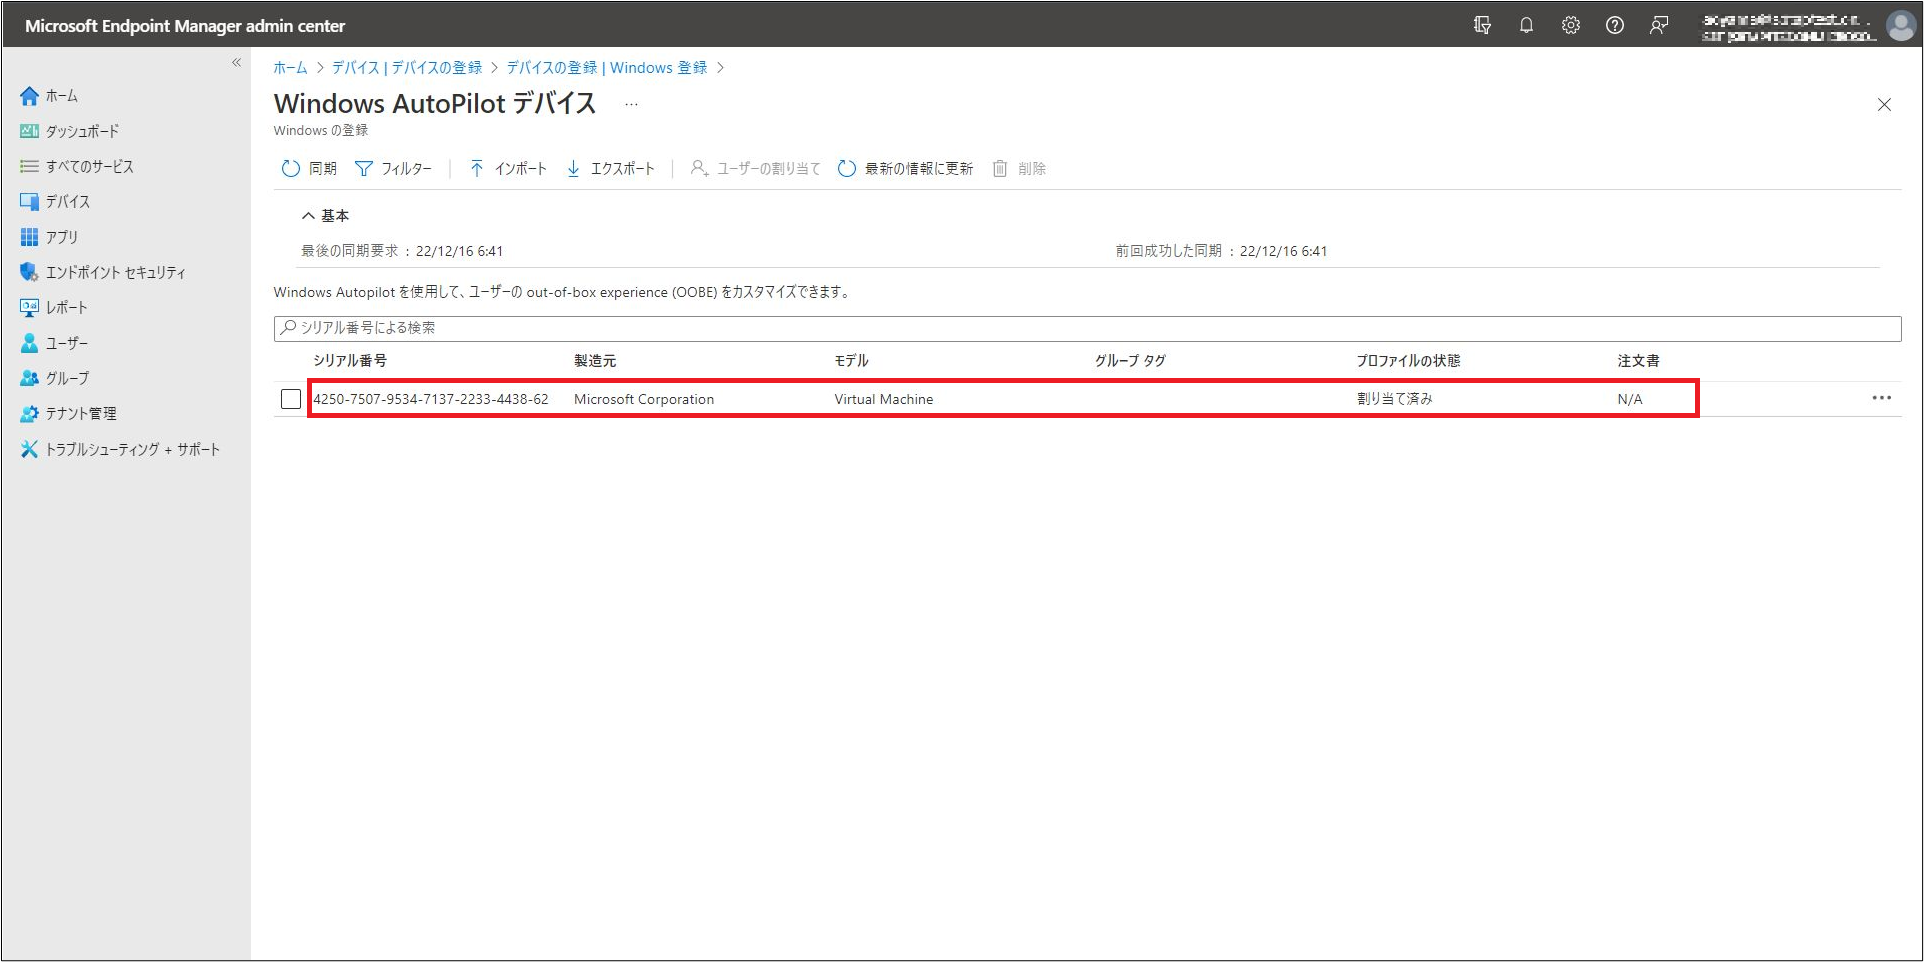The height and width of the screenshot is (962, 1924).
Task: Click the N/A purchase order cell
Action: point(1630,399)
